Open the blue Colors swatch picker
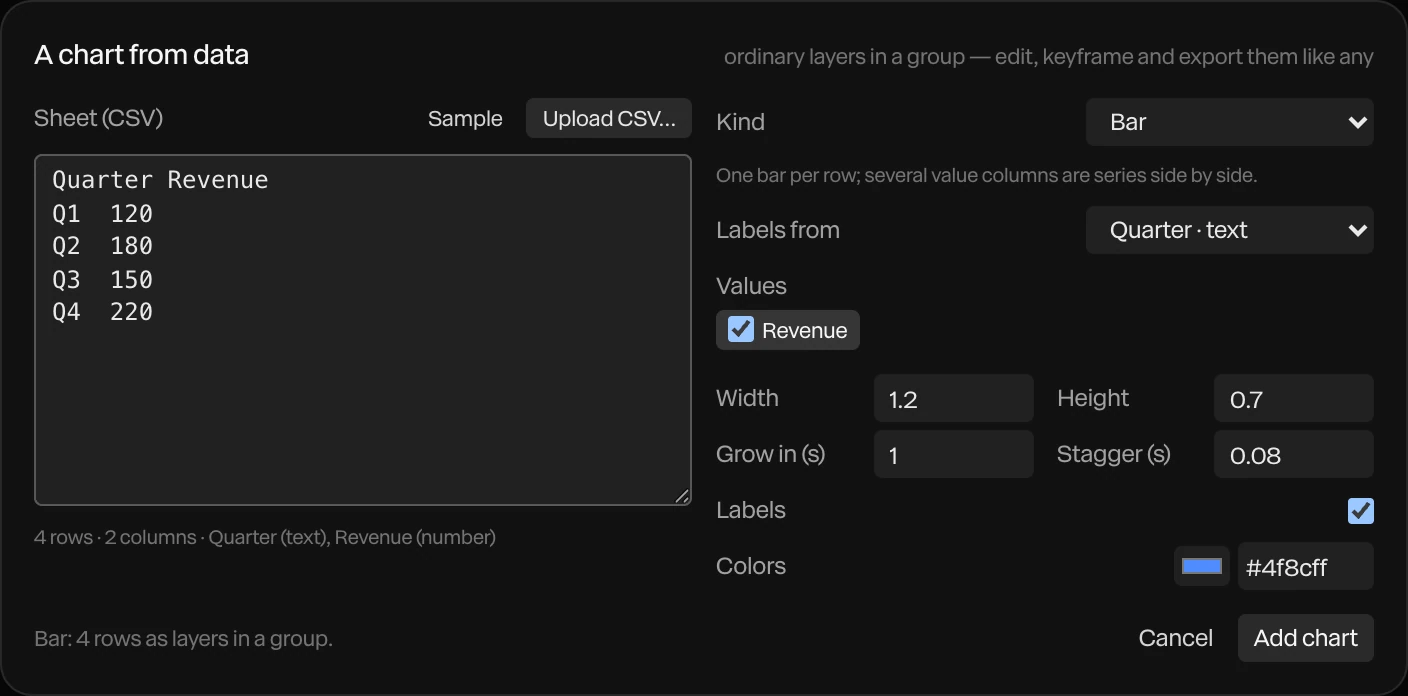The width and height of the screenshot is (1408, 696). coord(1202,567)
